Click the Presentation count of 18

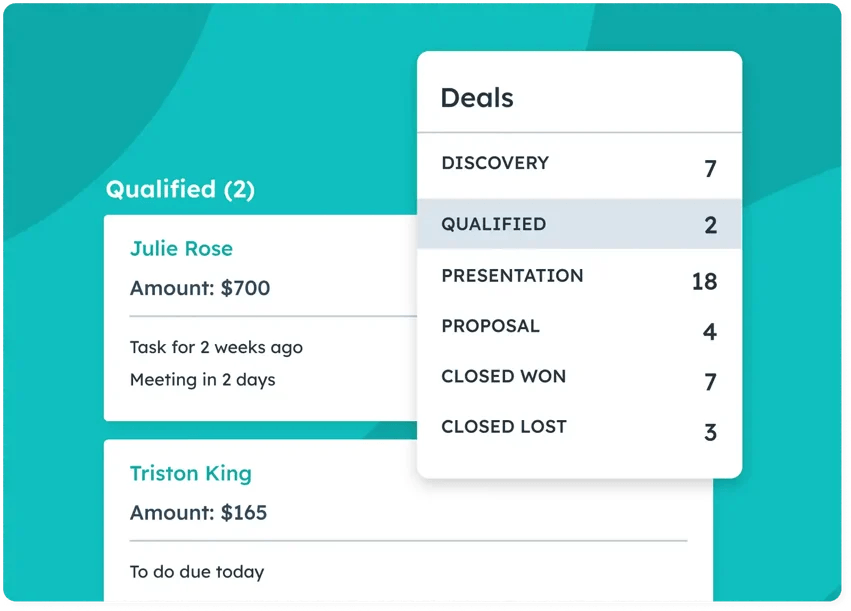click(704, 282)
